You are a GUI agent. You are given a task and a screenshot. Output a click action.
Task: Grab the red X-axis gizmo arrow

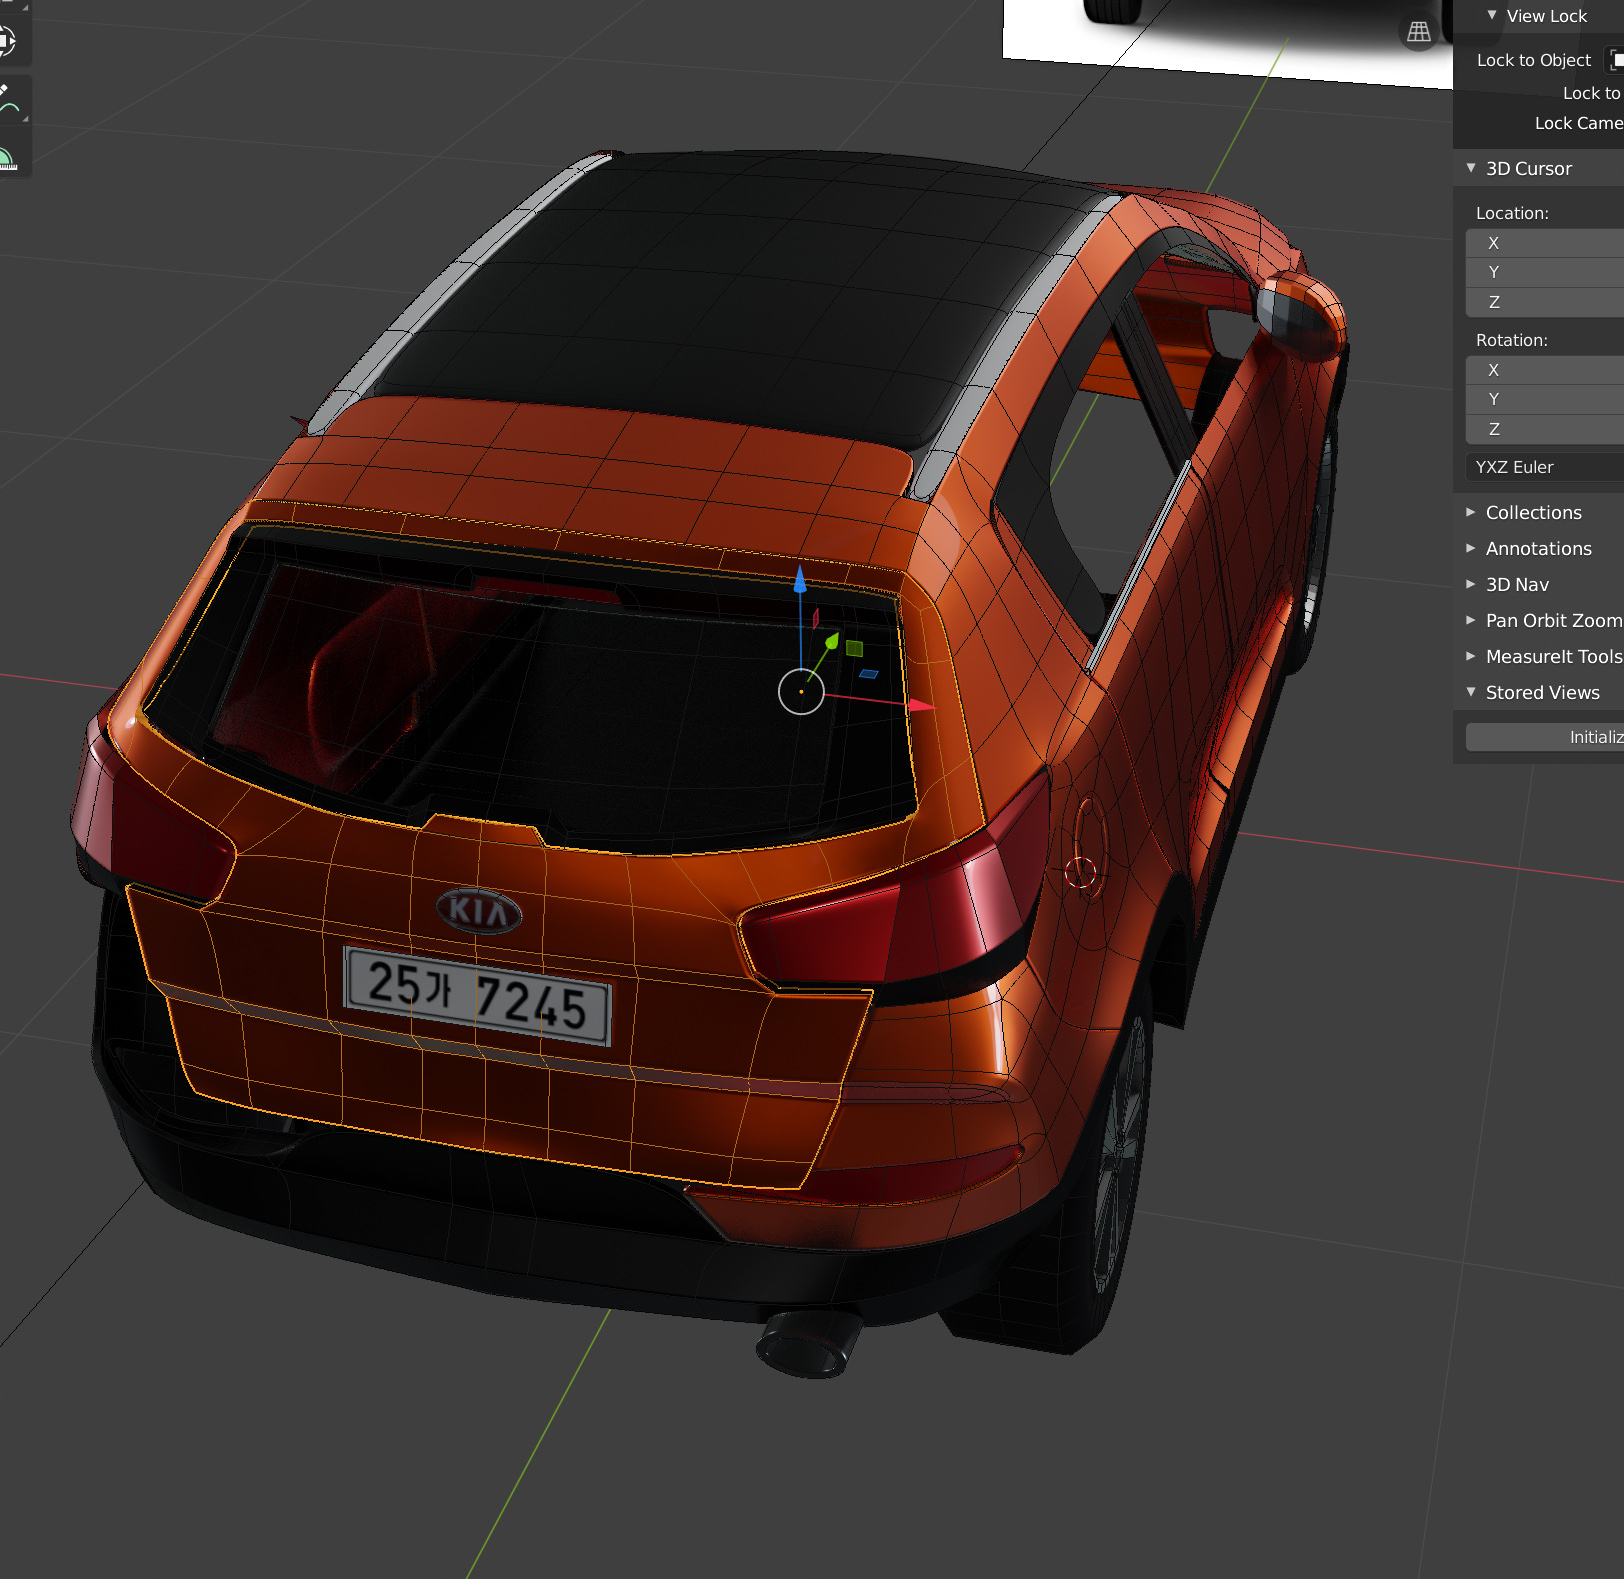921,705
